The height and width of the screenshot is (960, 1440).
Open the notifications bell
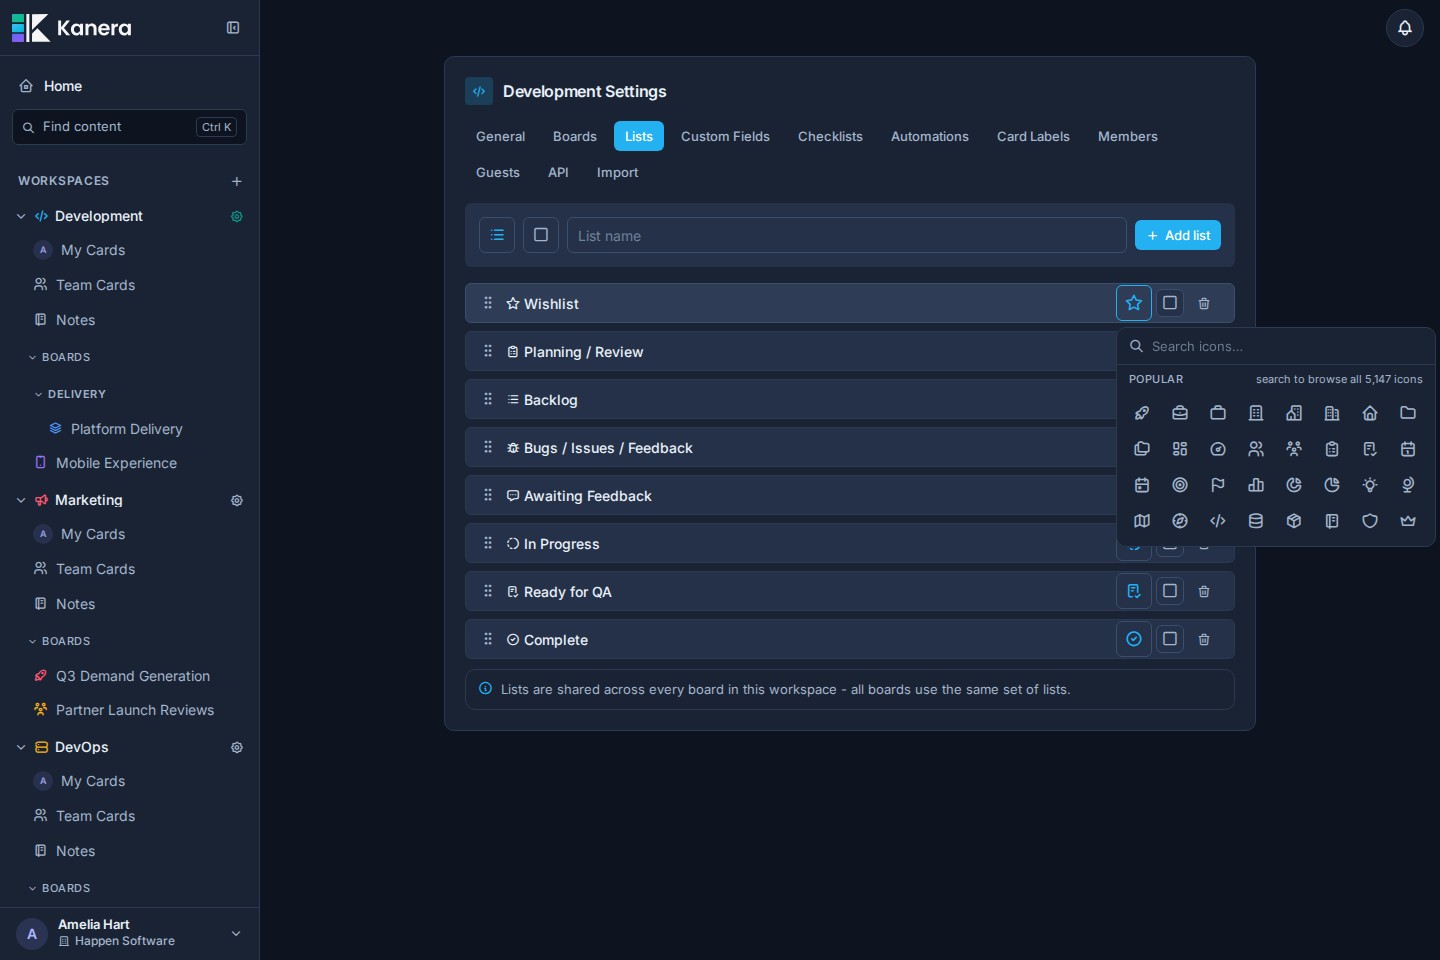(x=1405, y=28)
